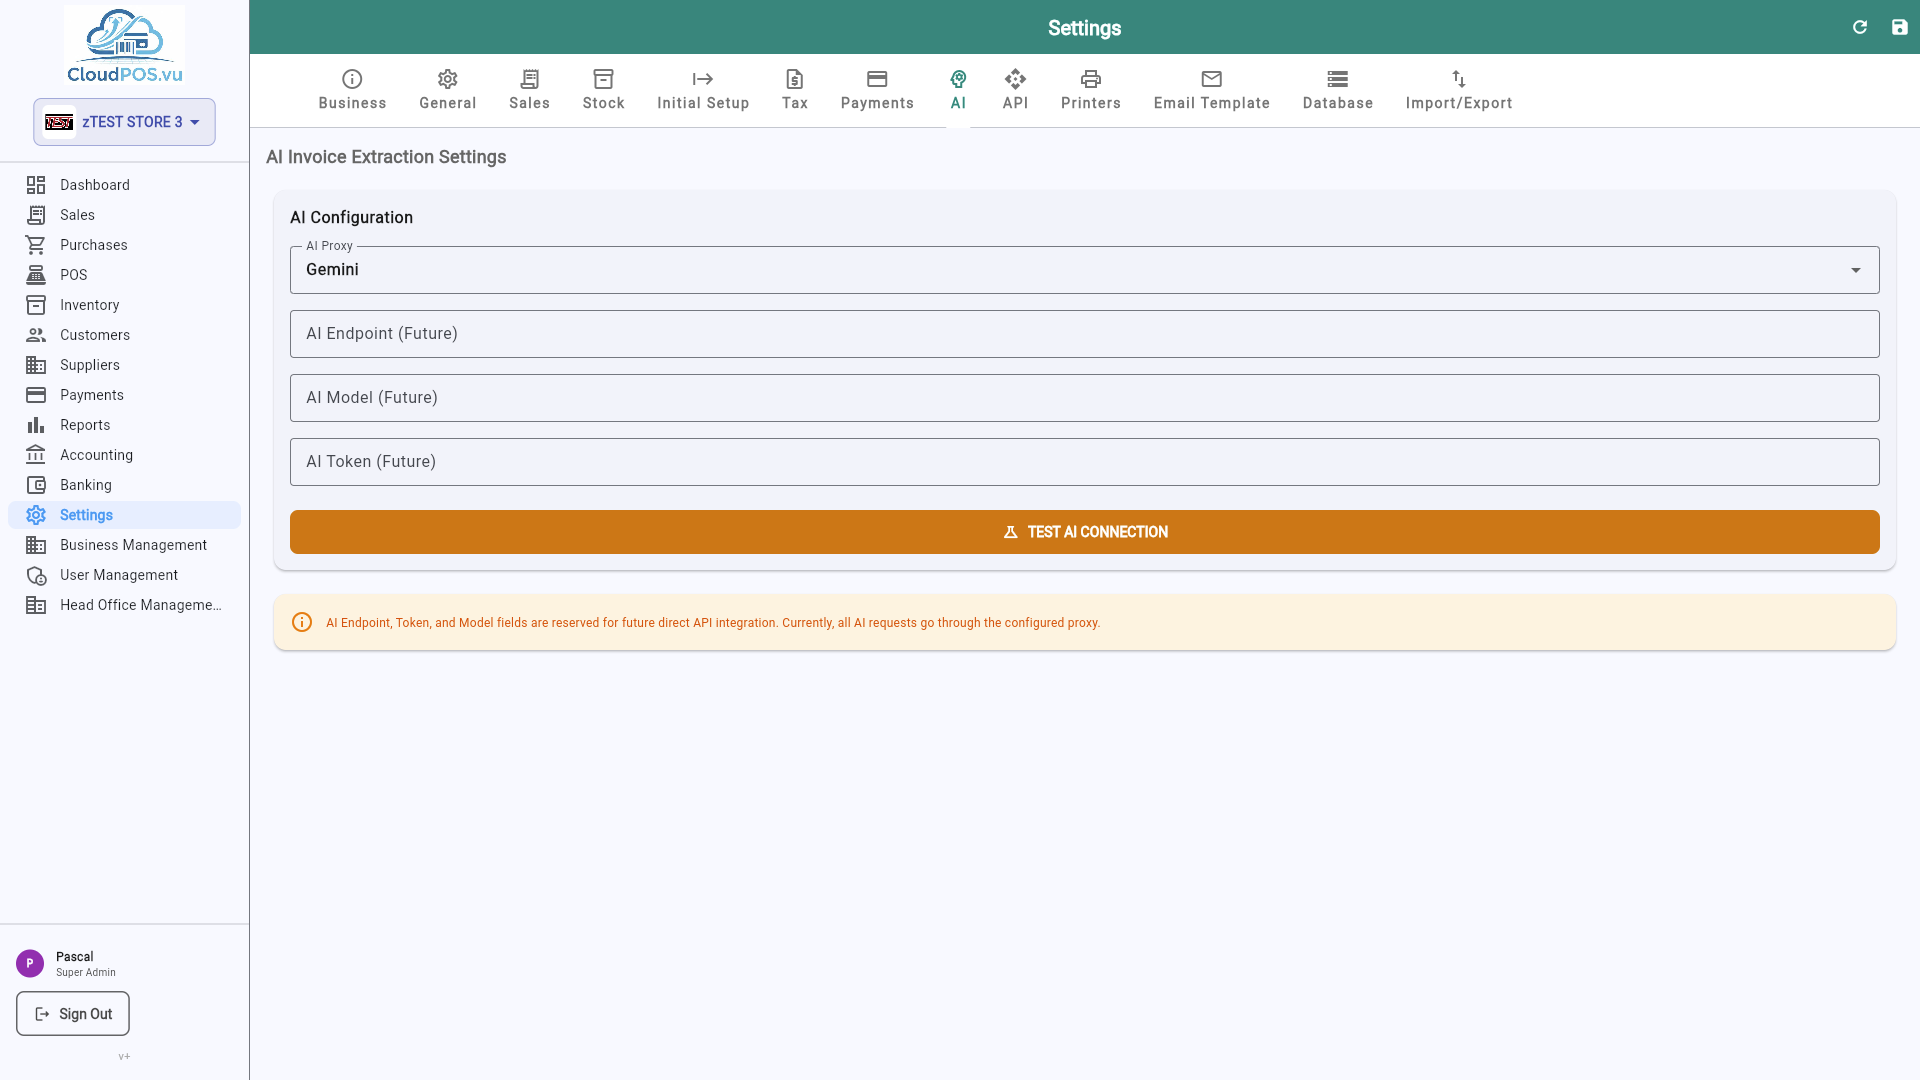Click the Banking wallet sidebar icon
Image resolution: width=1920 pixels, height=1080 pixels.
(x=36, y=485)
